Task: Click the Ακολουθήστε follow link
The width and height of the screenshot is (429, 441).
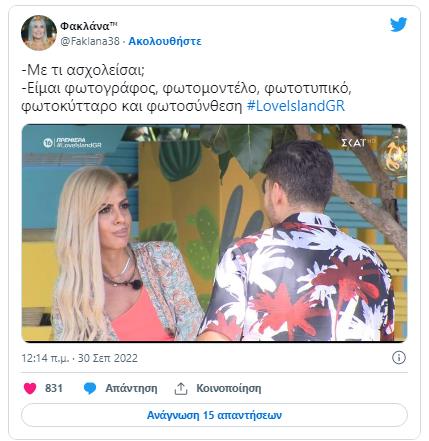Action: (x=165, y=41)
